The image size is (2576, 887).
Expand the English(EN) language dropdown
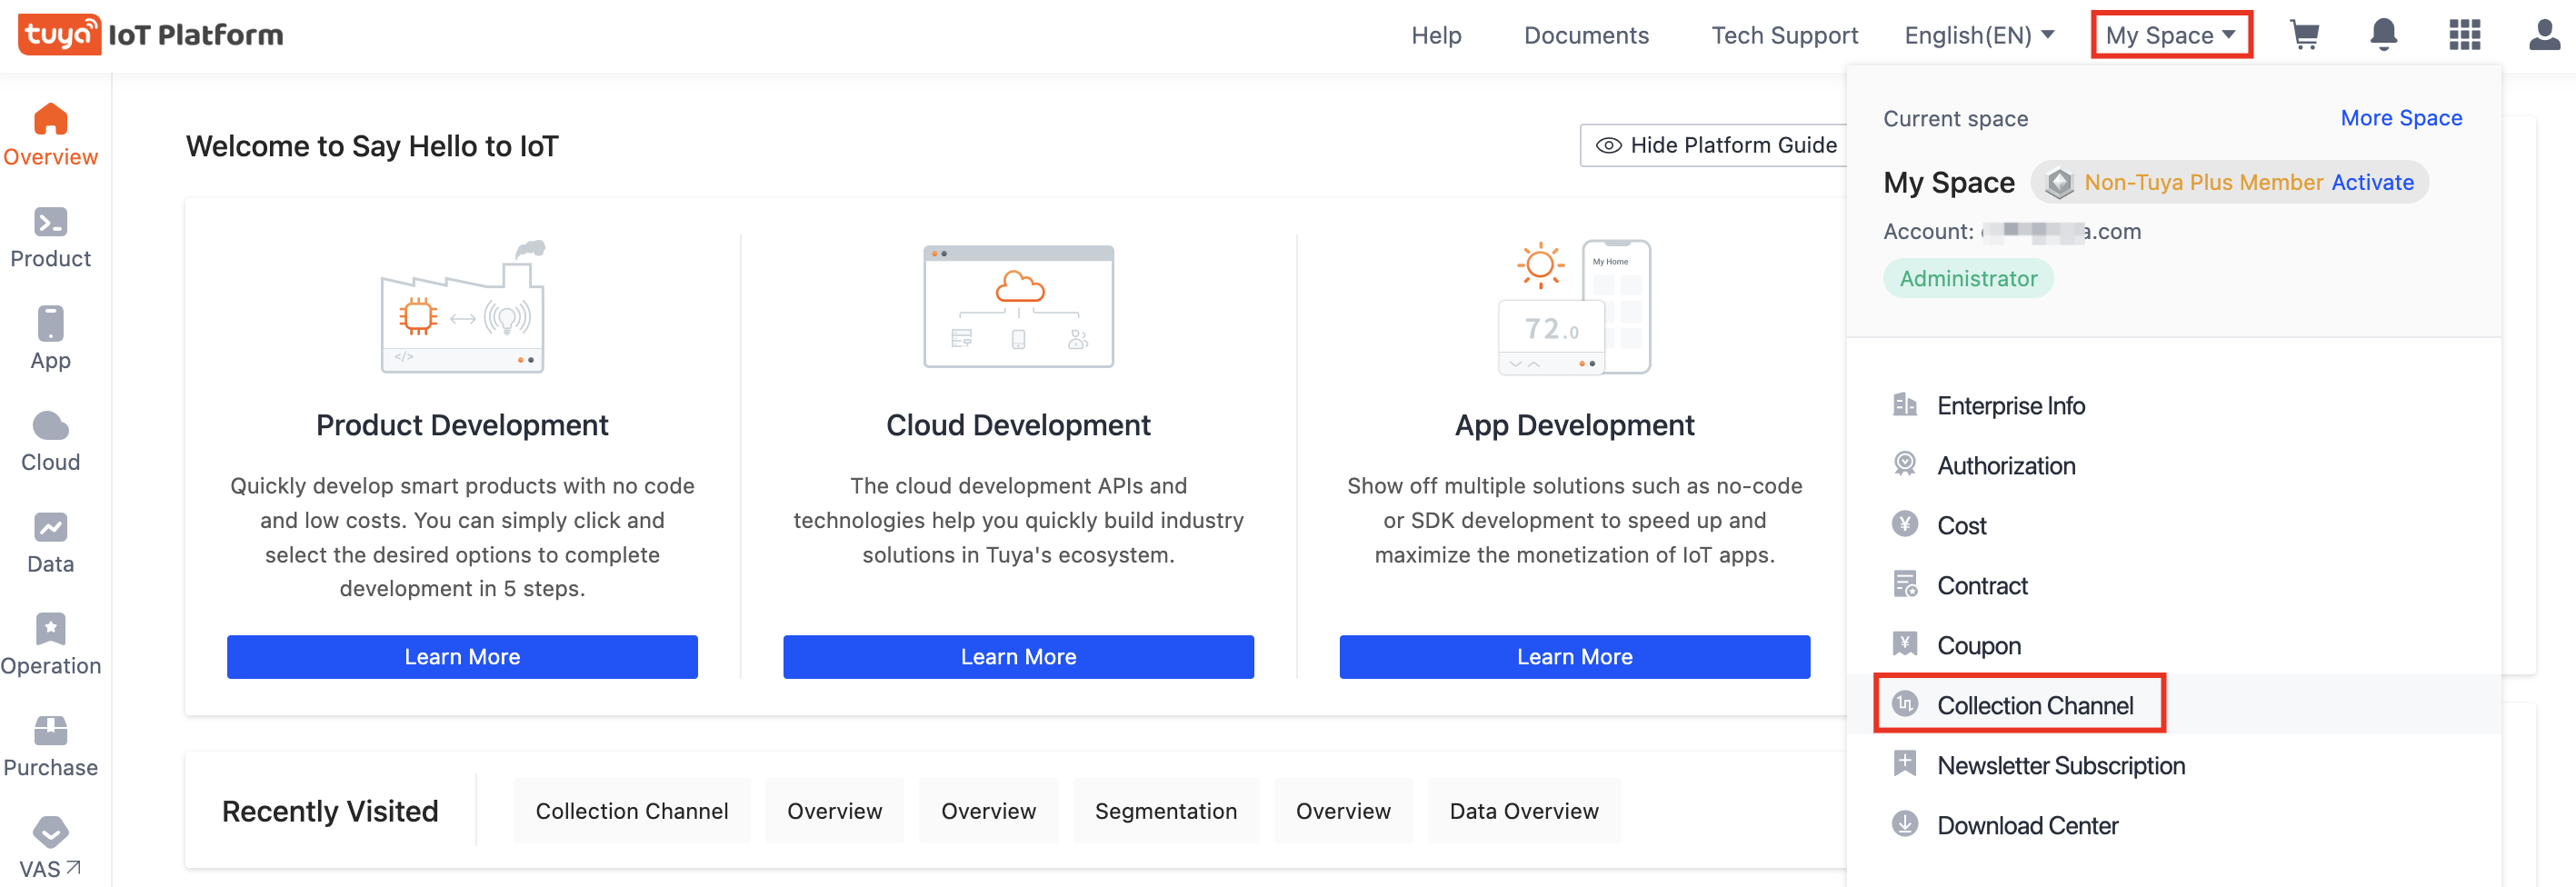click(1978, 35)
